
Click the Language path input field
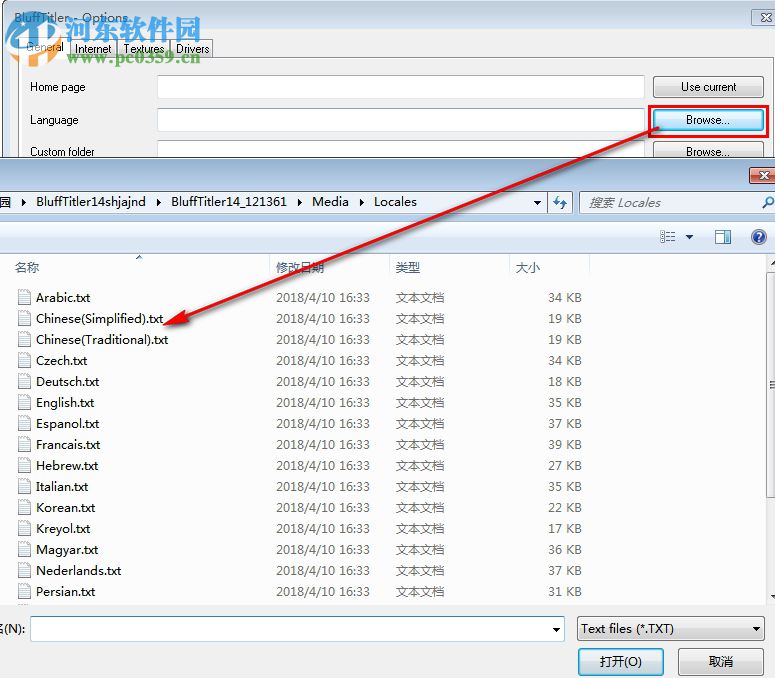(x=401, y=120)
